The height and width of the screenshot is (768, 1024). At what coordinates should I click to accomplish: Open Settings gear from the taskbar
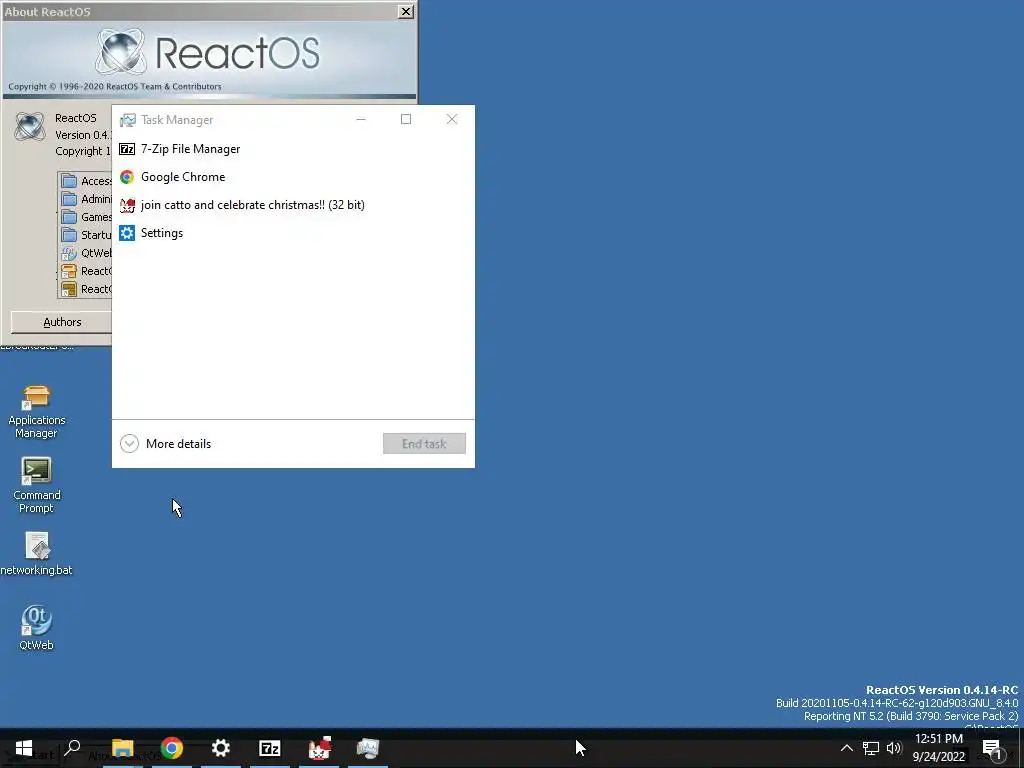click(221, 748)
